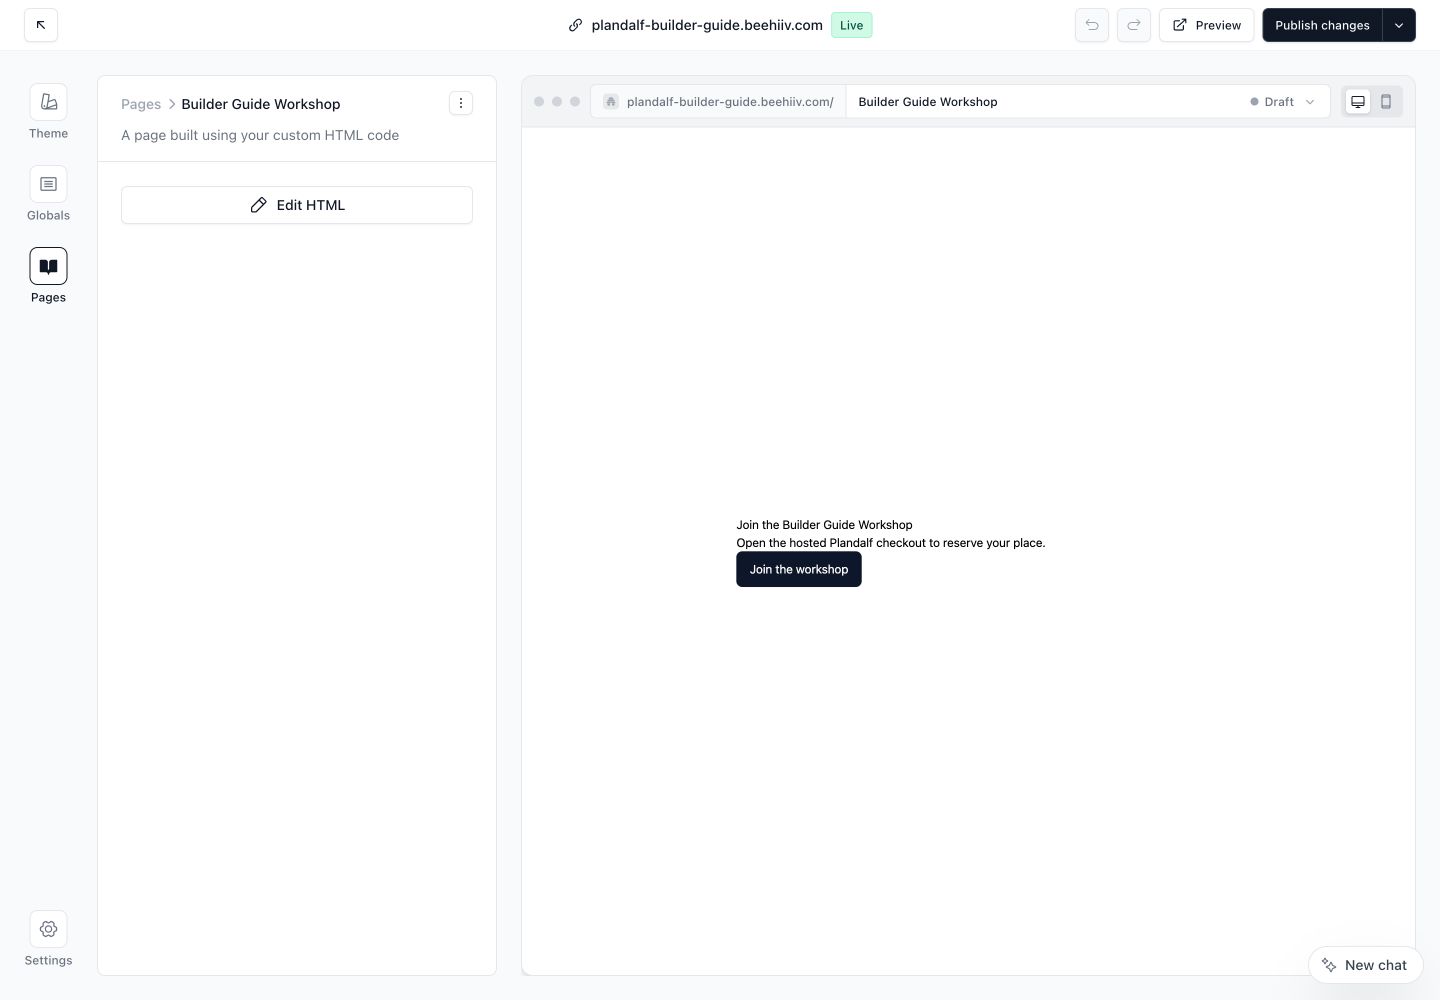
Task: Click the Live status badge
Action: (x=852, y=25)
